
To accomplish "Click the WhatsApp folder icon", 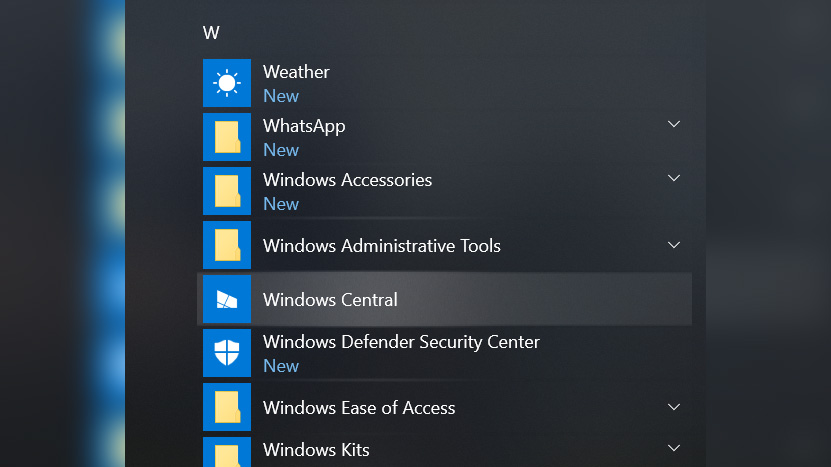I will [227, 137].
